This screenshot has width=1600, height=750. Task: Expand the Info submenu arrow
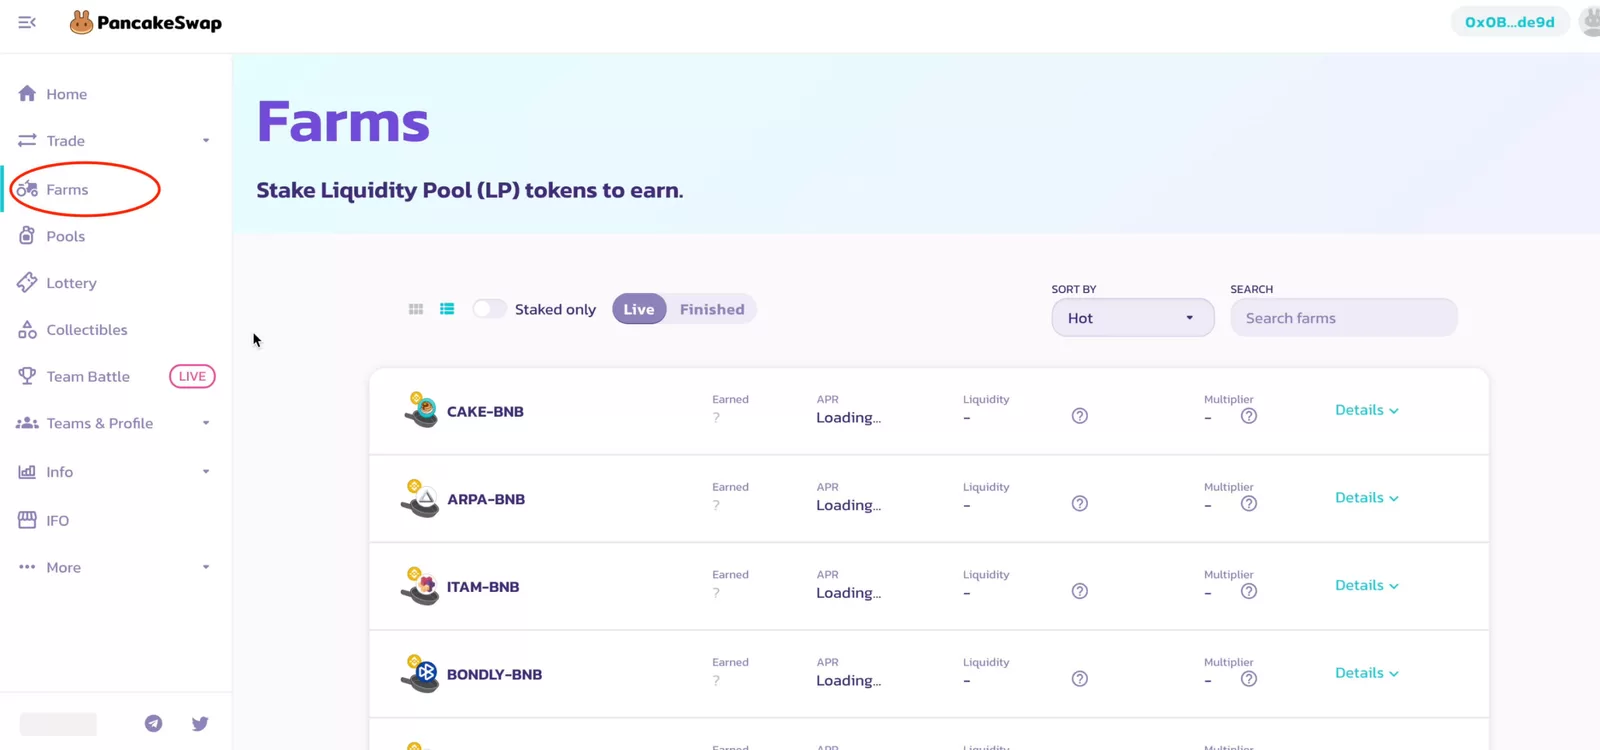tap(206, 472)
